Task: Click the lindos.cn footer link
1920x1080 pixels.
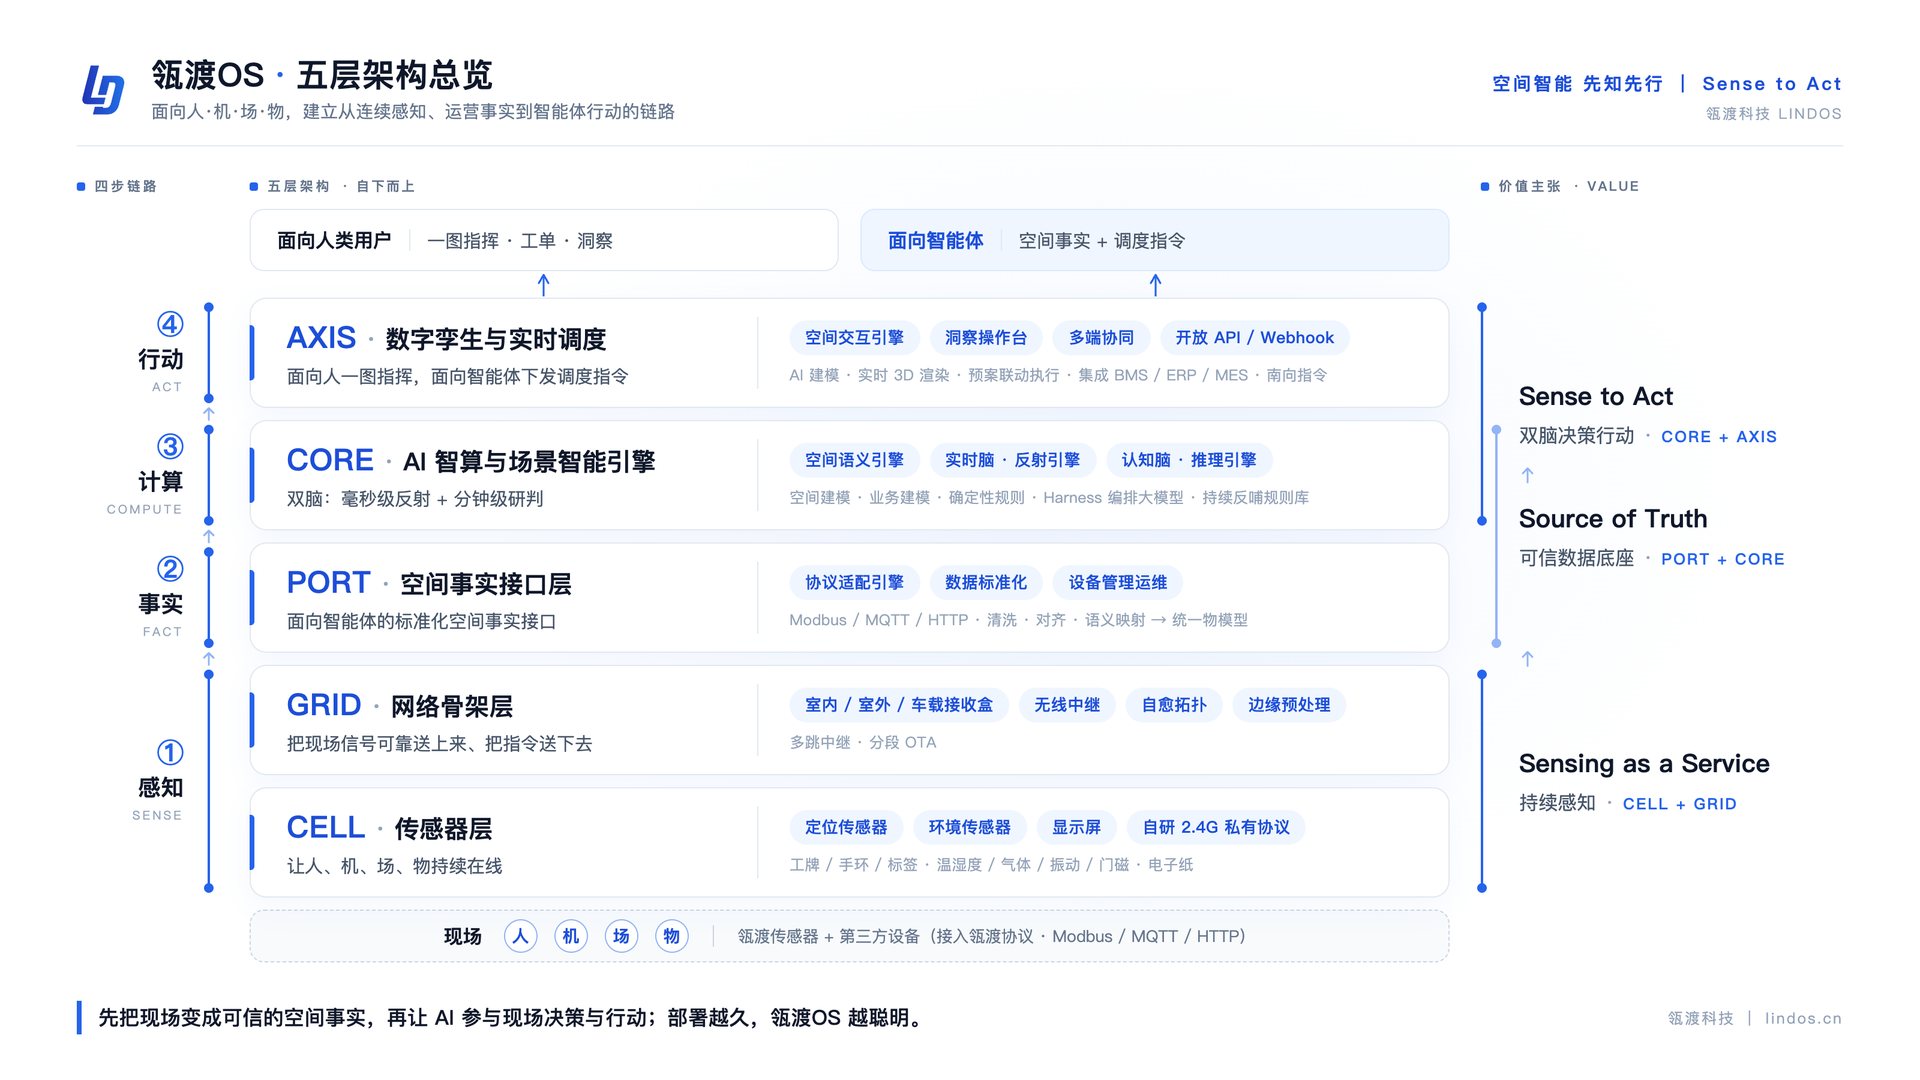Action: tap(1803, 1018)
